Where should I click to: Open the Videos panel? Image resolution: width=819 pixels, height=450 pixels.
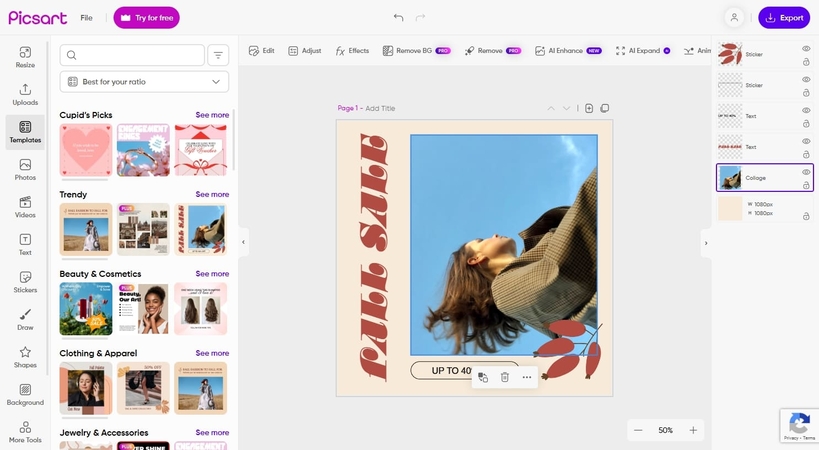coord(25,207)
